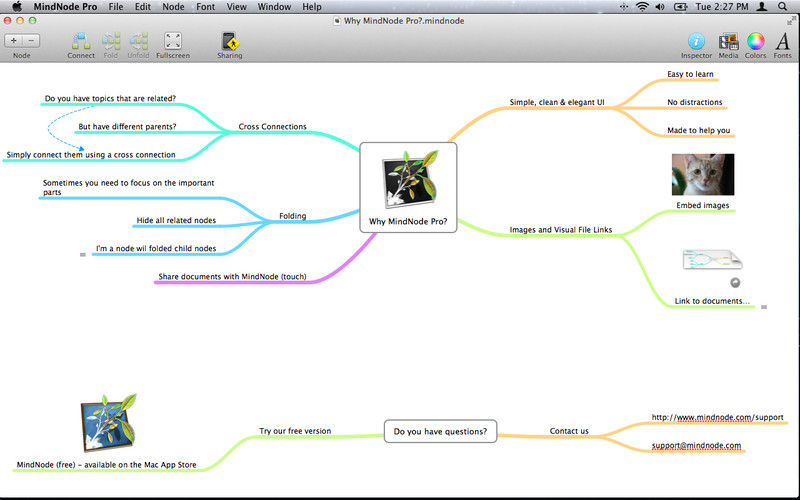The width and height of the screenshot is (800, 500).
Task: Select the 'Made to help you' node
Action: (698, 130)
